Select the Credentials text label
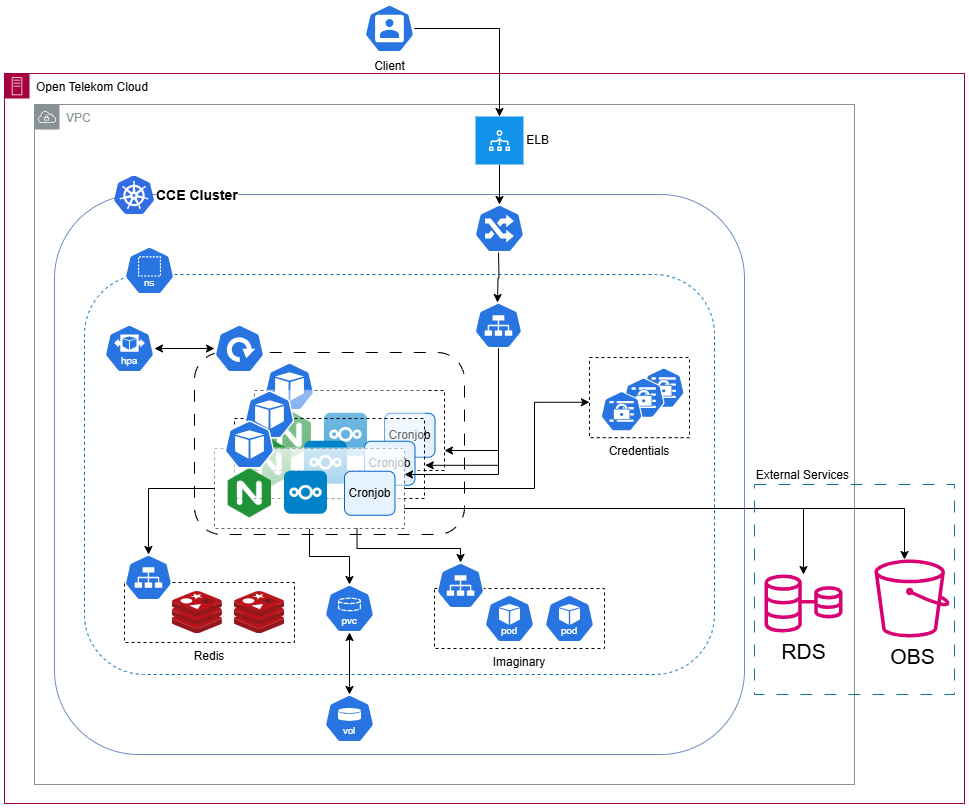Viewport: 969px width, 808px height. pos(638,451)
